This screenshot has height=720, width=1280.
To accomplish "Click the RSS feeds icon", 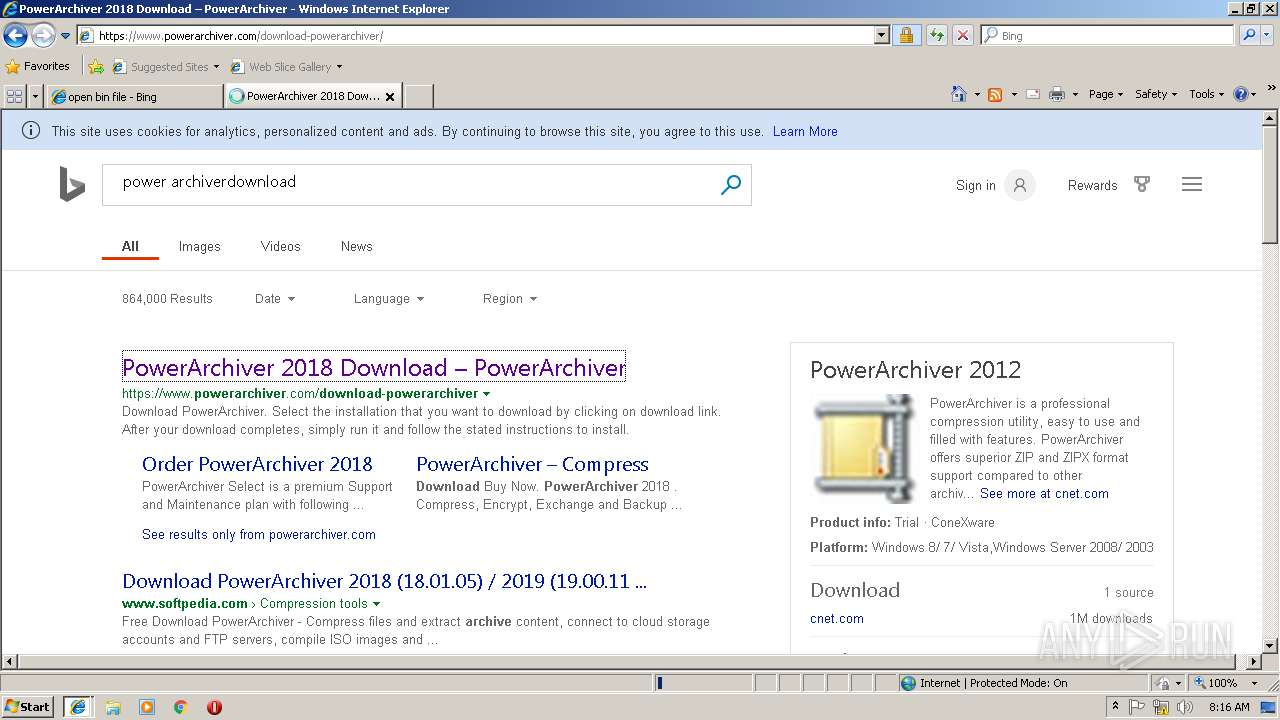I will 995,94.
